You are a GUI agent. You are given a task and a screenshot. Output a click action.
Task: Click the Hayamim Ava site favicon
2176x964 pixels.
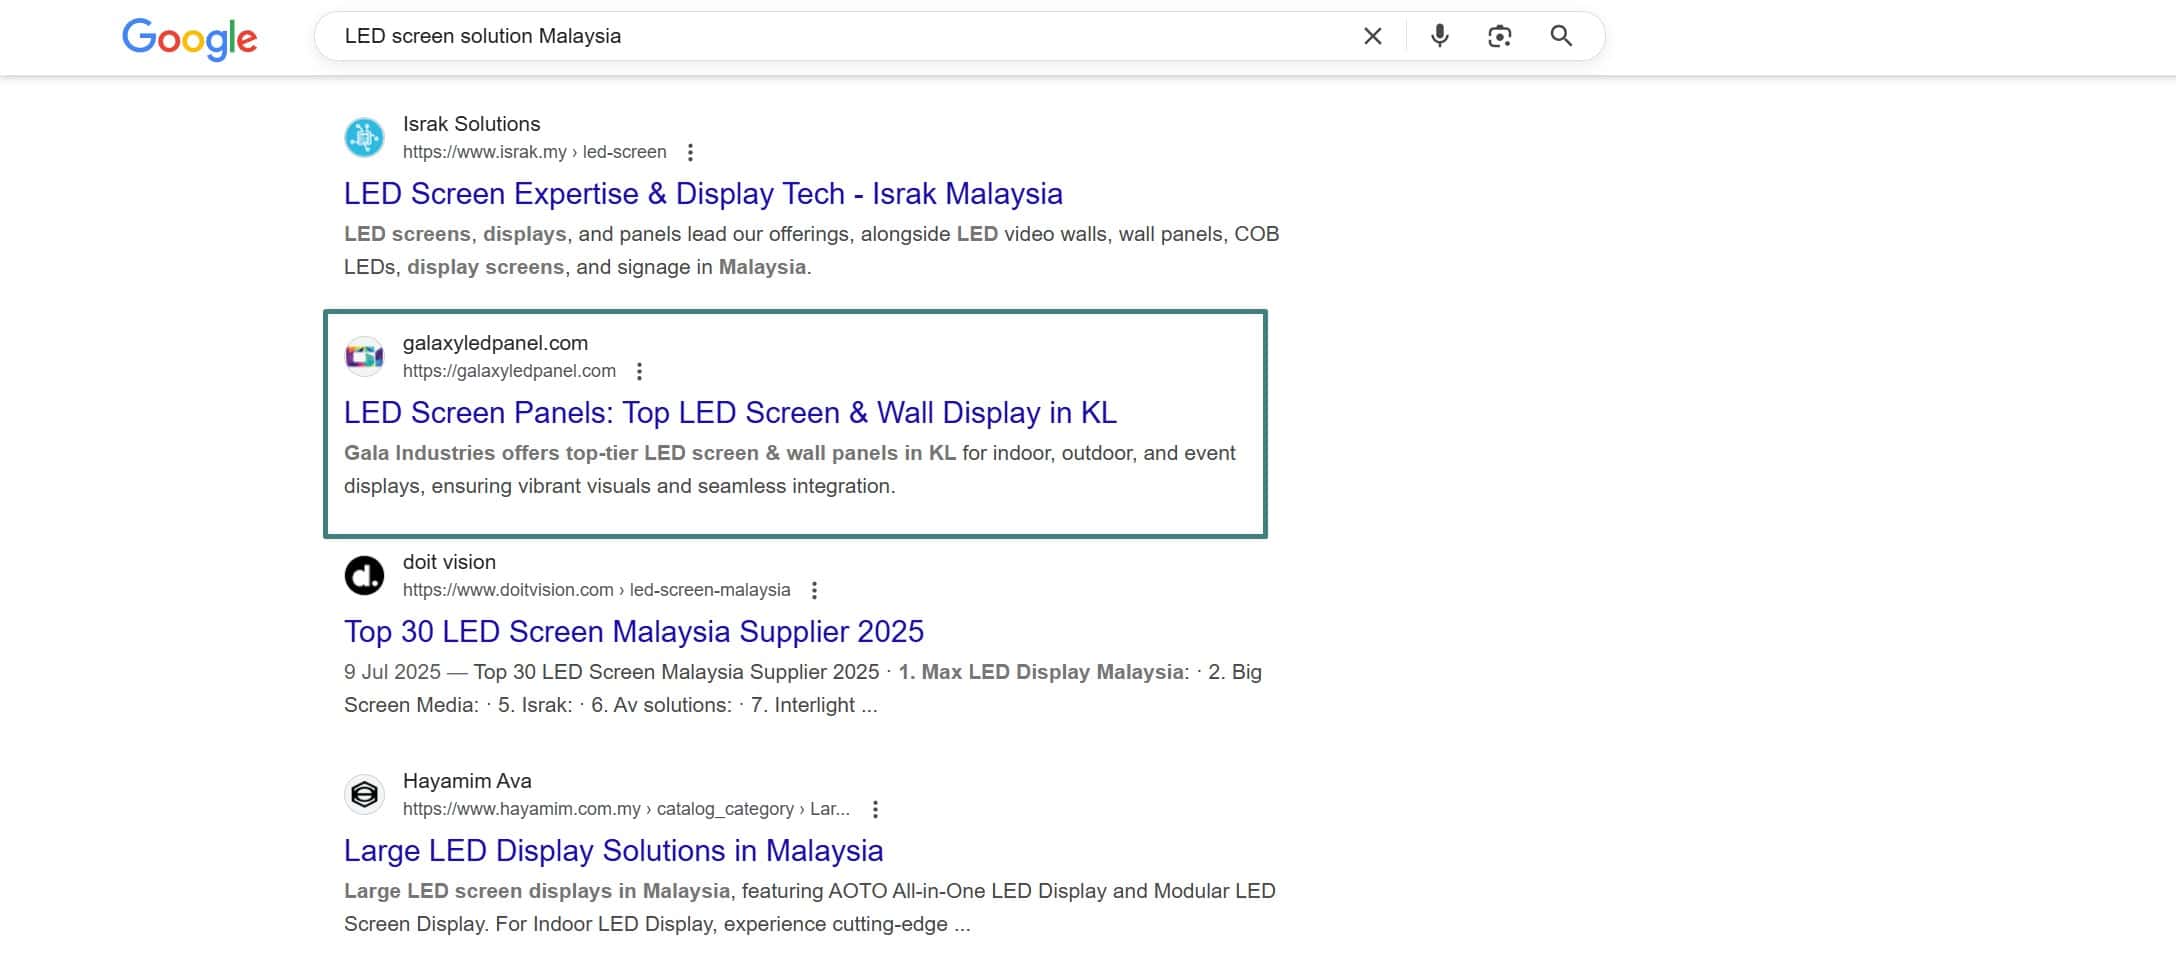coord(364,794)
